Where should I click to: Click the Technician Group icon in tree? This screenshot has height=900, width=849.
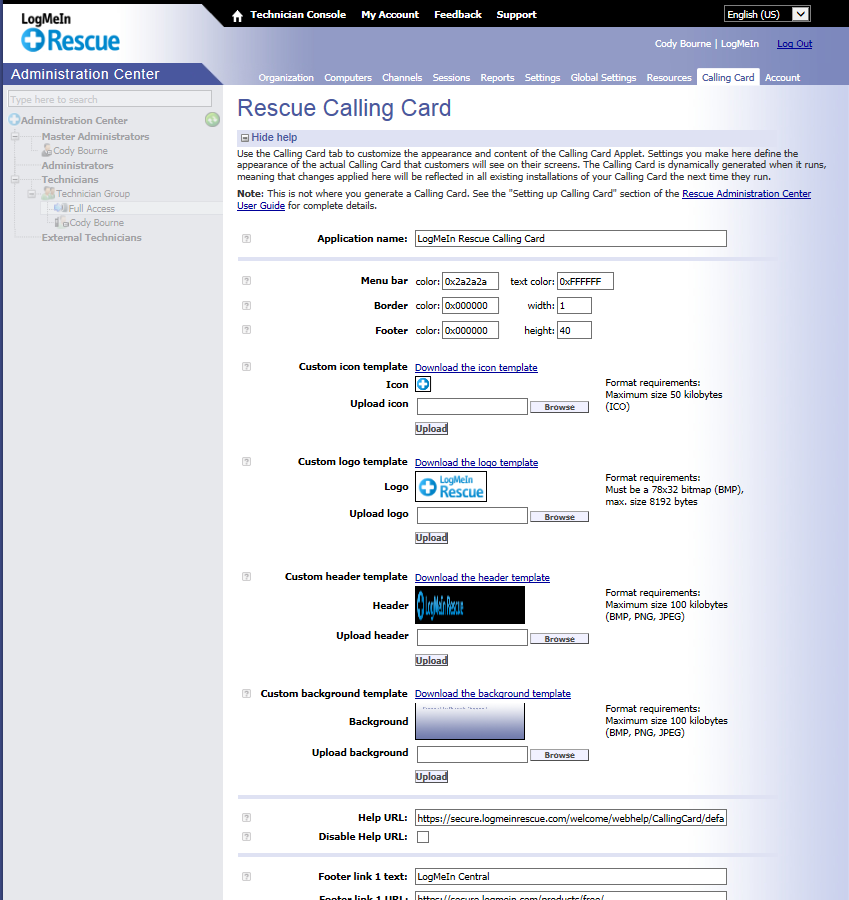(49, 193)
